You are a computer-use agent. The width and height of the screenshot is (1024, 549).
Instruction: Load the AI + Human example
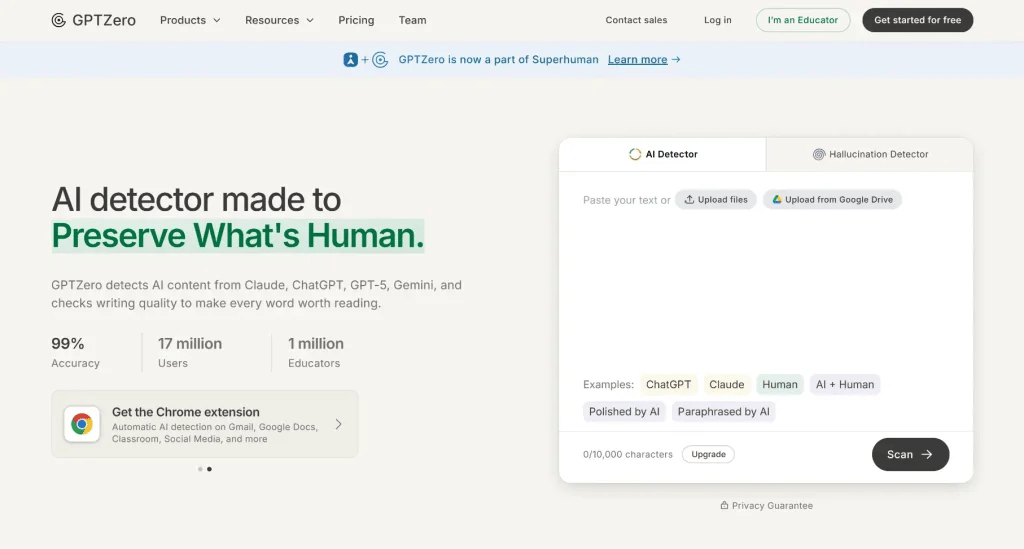(x=844, y=384)
